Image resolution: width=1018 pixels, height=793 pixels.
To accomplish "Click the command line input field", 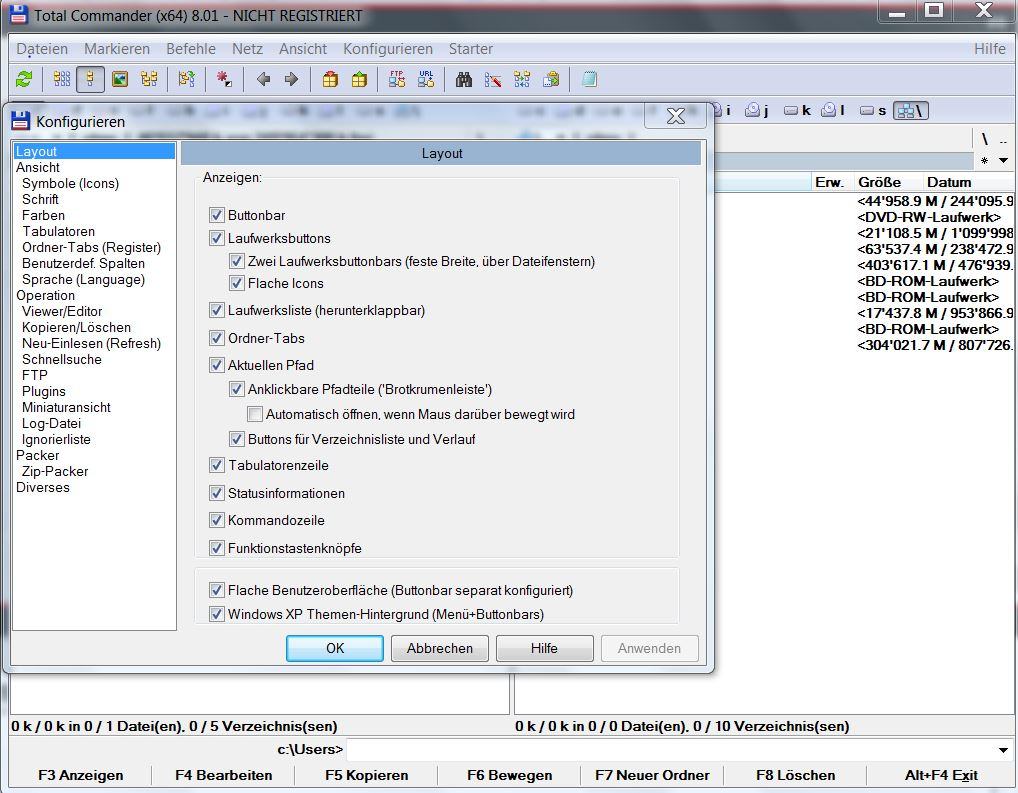I will 671,750.
